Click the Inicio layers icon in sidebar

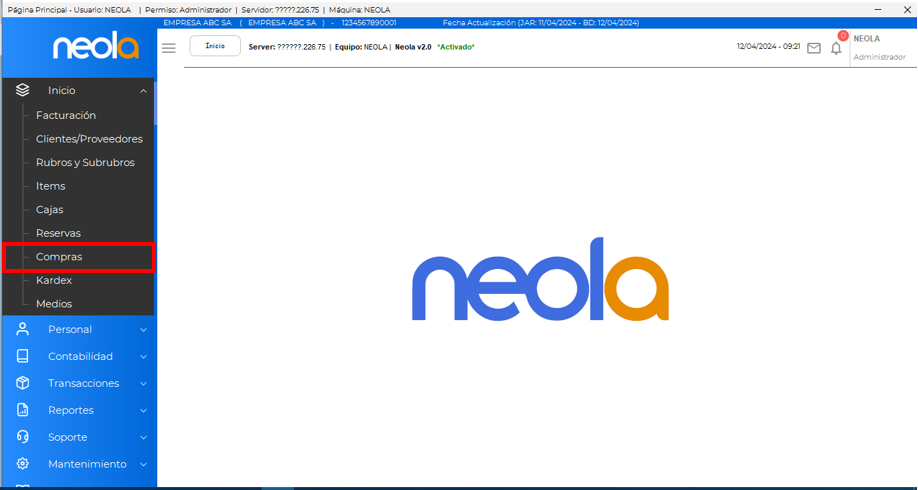(x=23, y=90)
